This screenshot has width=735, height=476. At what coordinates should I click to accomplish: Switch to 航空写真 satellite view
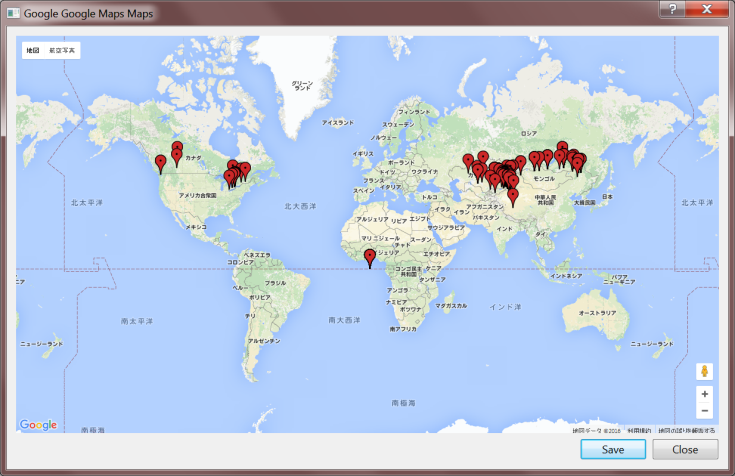pos(61,49)
